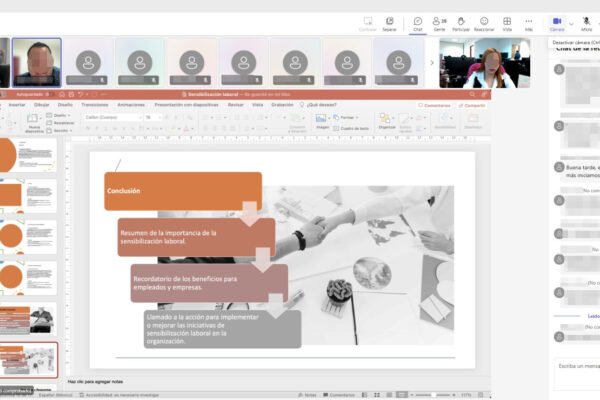Open the Revisar ribbon tab
Image resolution: width=600 pixels, height=400 pixels.
[235, 105]
